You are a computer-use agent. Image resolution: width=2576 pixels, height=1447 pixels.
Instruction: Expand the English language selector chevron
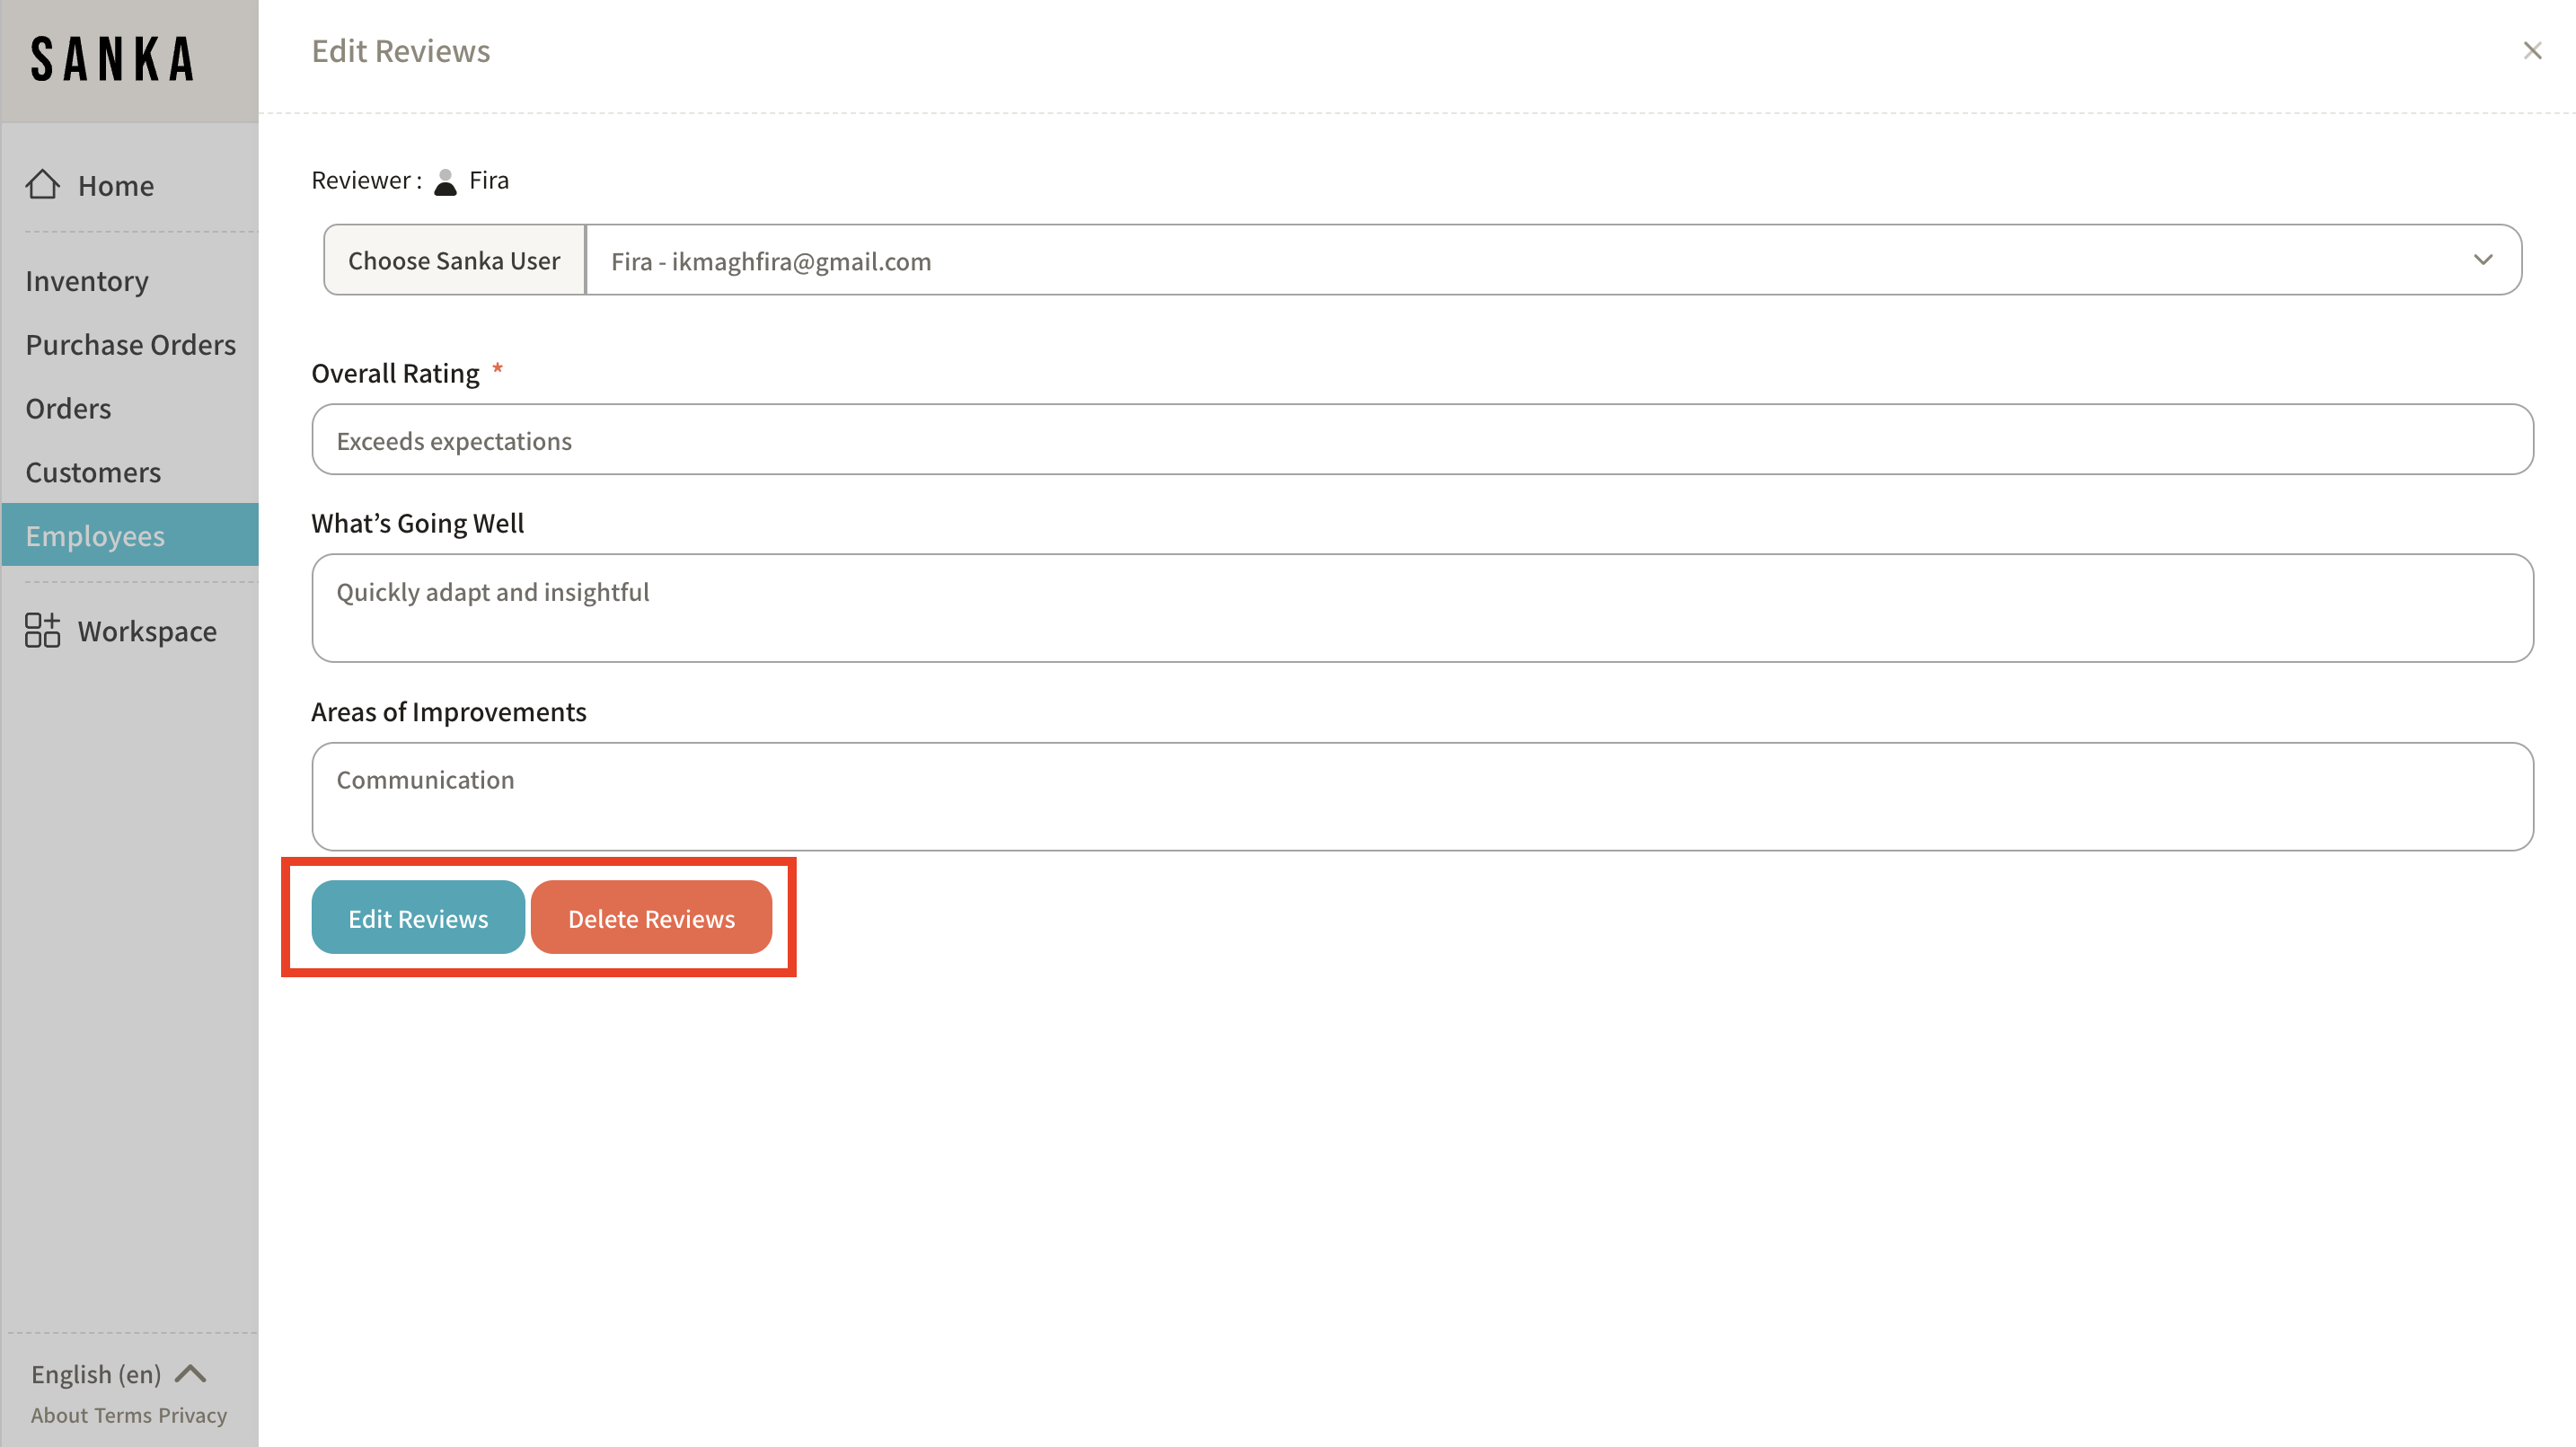tap(190, 1373)
